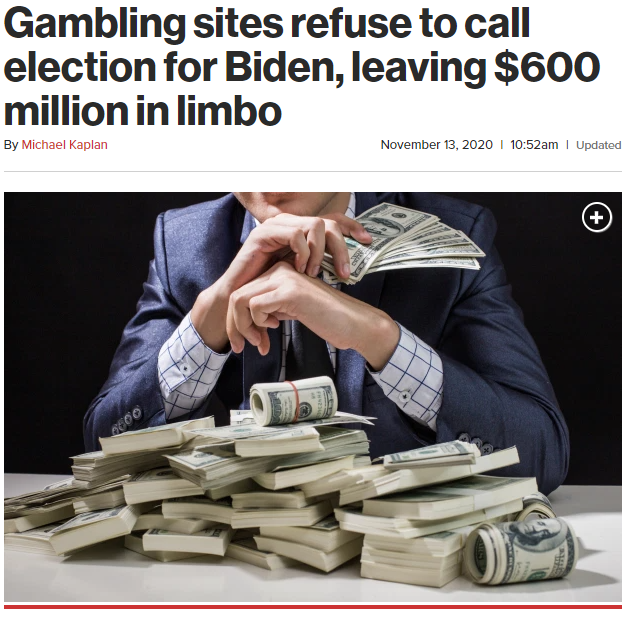The width and height of the screenshot is (634, 617).
Task: Open author Michael Kaplan's page
Action: 64,145
